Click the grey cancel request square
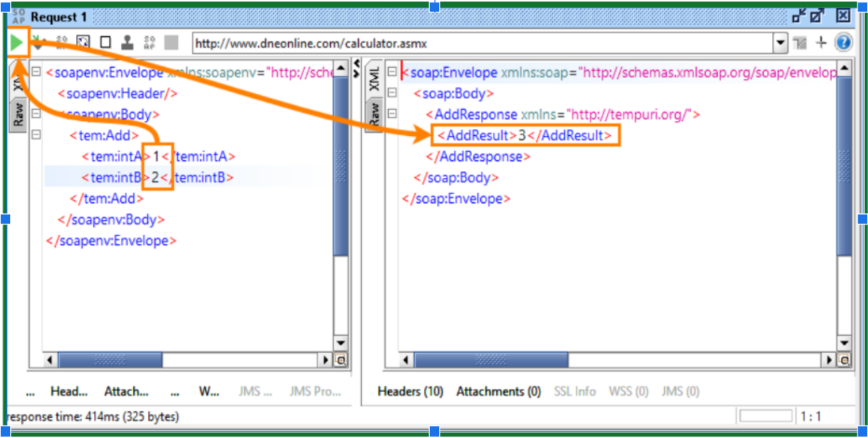Screen dimensions: 868x438 171,43
